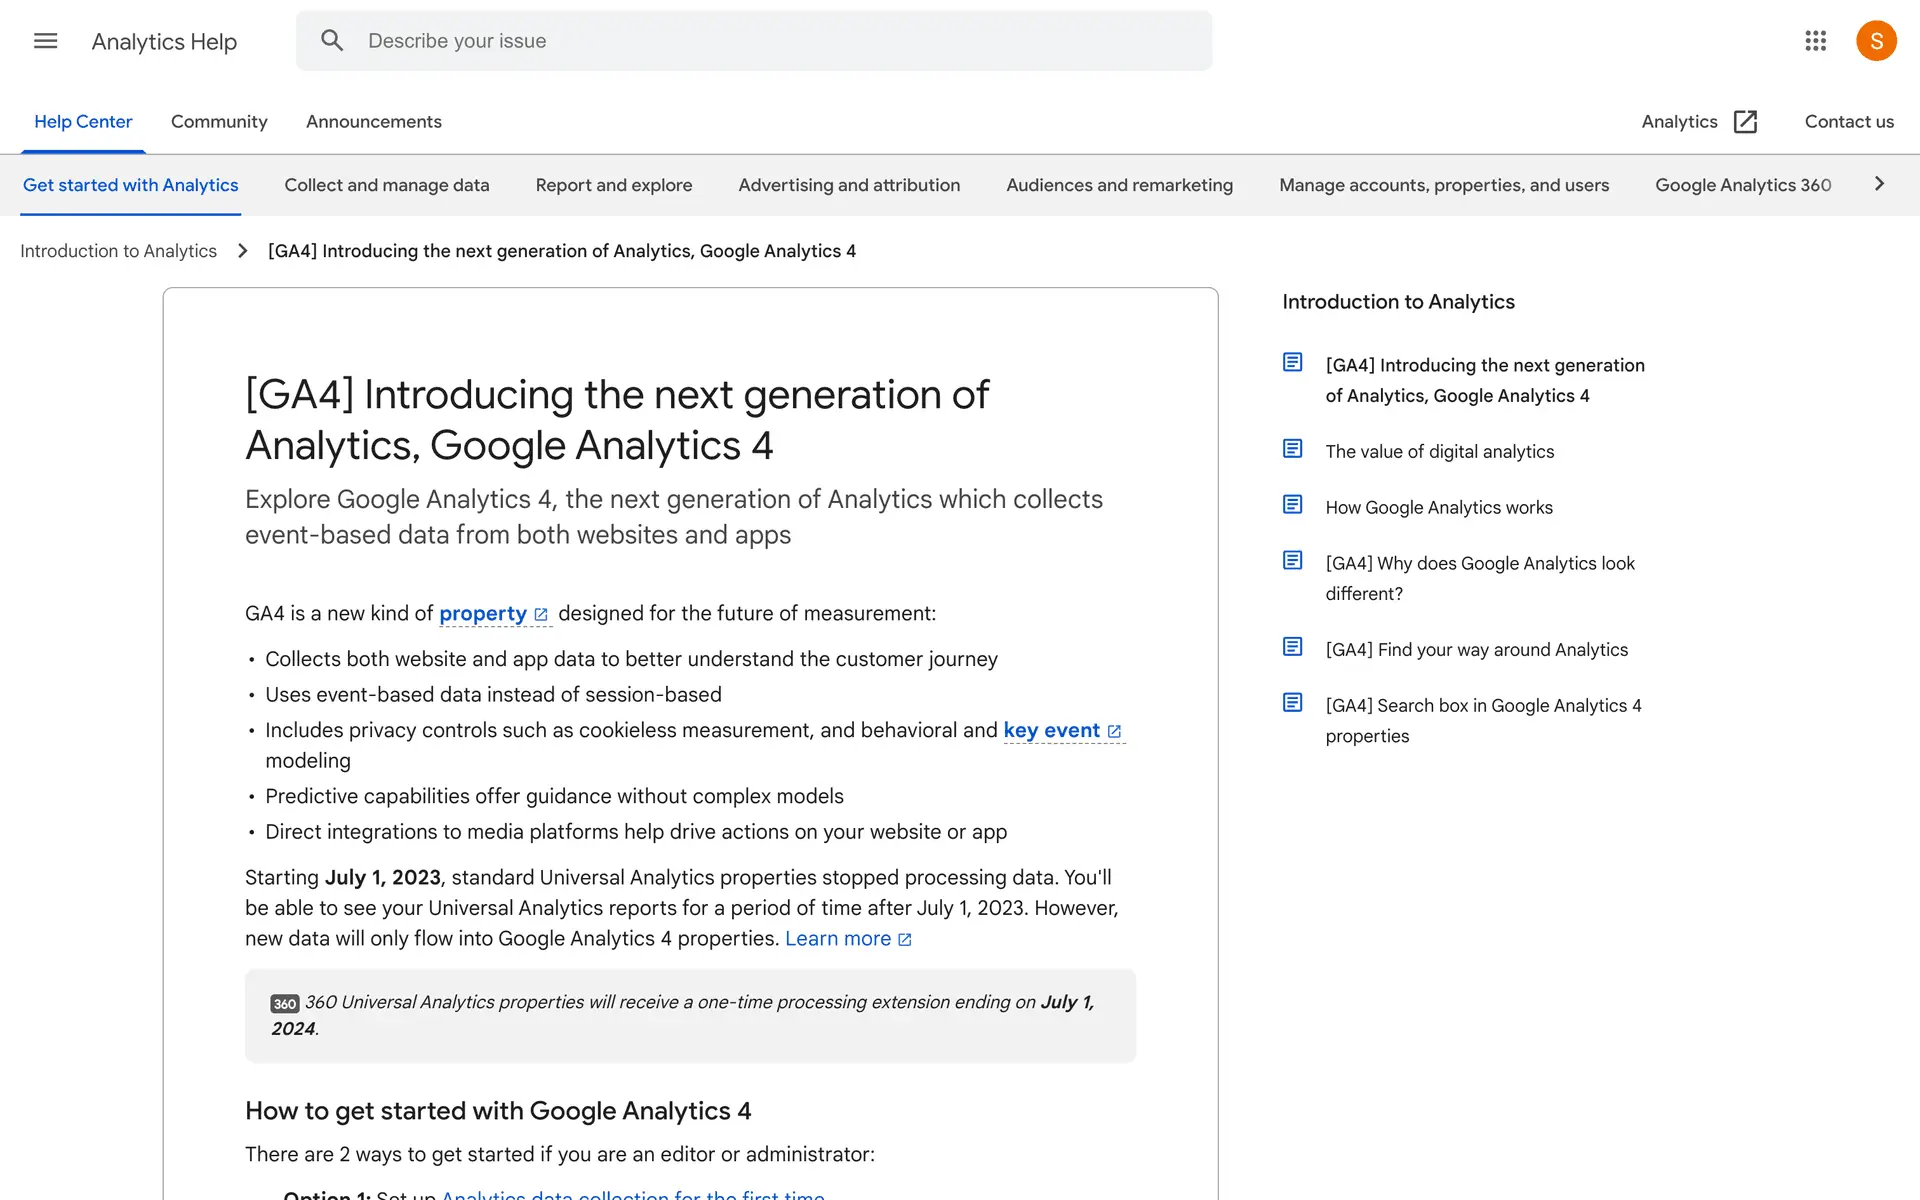This screenshot has width=1920, height=1200.
Task: Open the account avatar menu
Action: [1875, 41]
